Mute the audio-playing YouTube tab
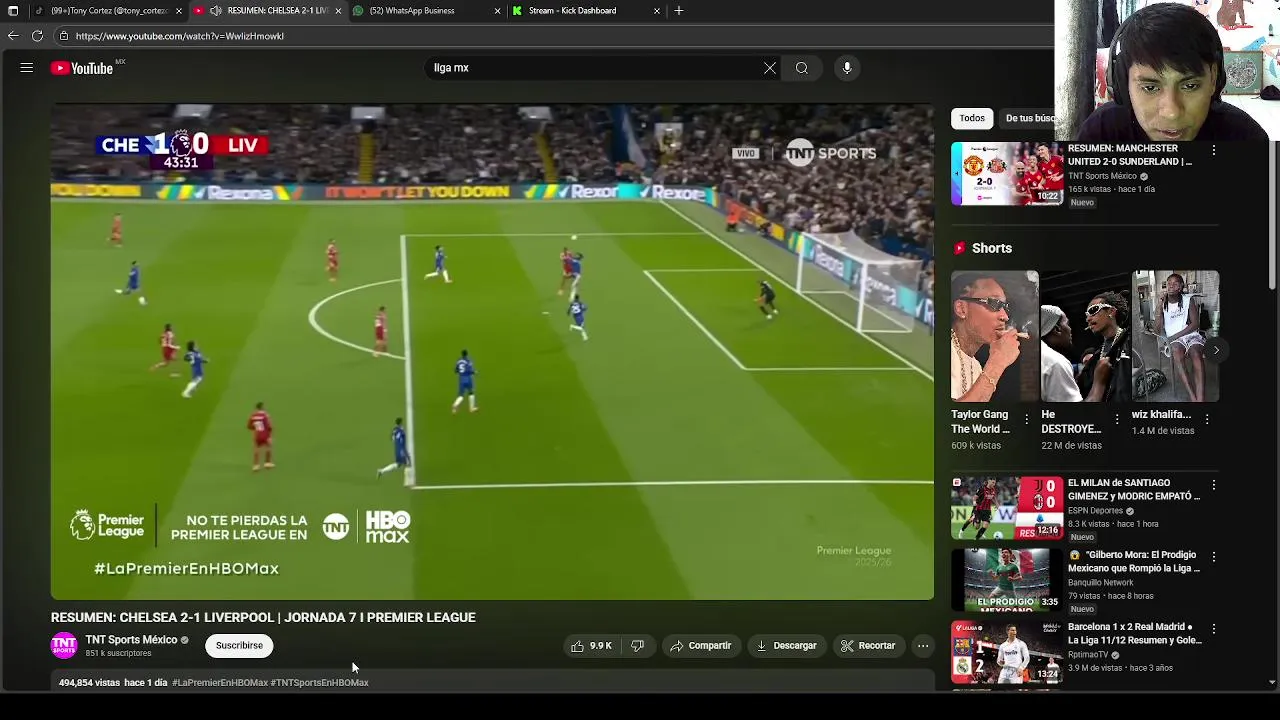1280x720 pixels. coord(215,10)
